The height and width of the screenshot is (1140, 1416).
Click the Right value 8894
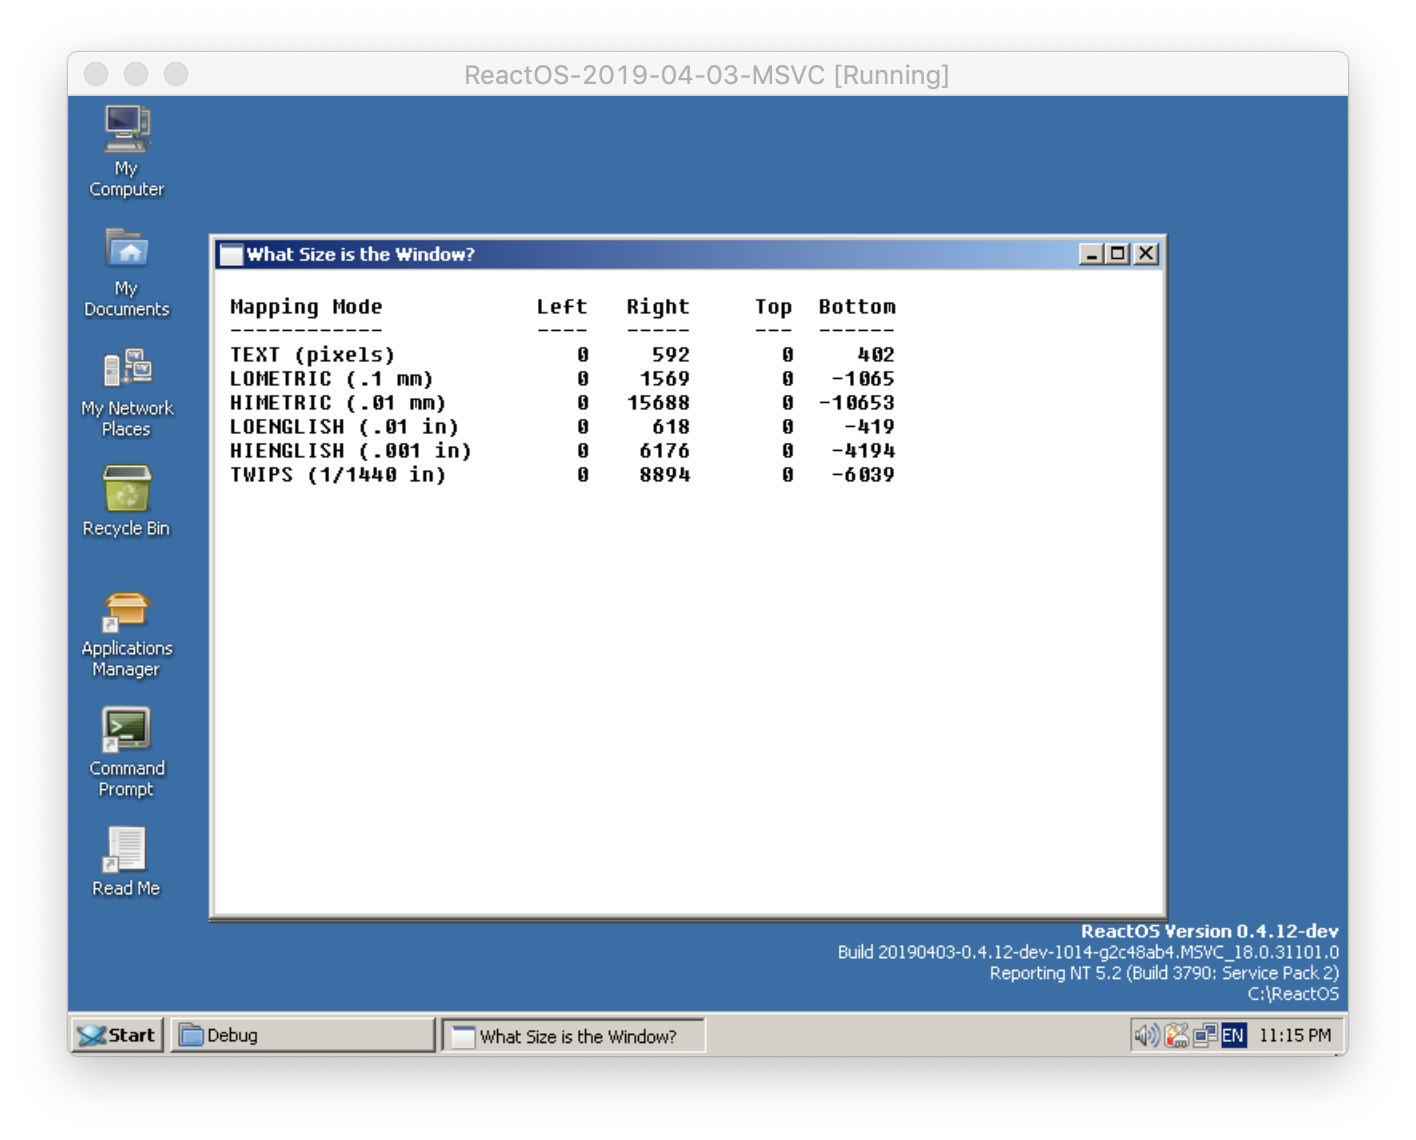click(665, 475)
